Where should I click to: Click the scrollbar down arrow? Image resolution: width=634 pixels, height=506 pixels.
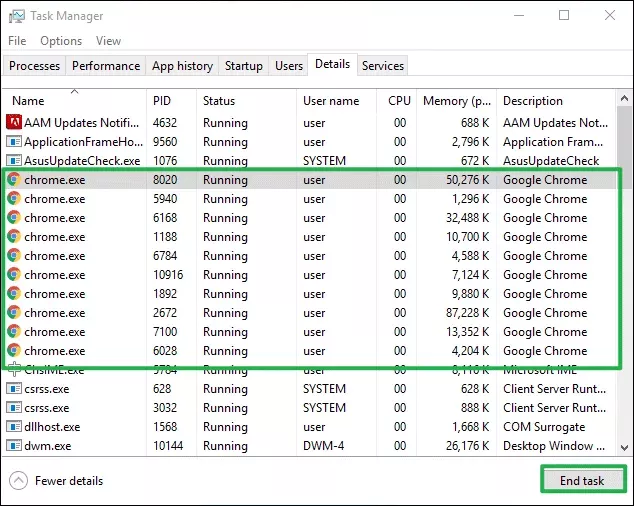(x=624, y=447)
